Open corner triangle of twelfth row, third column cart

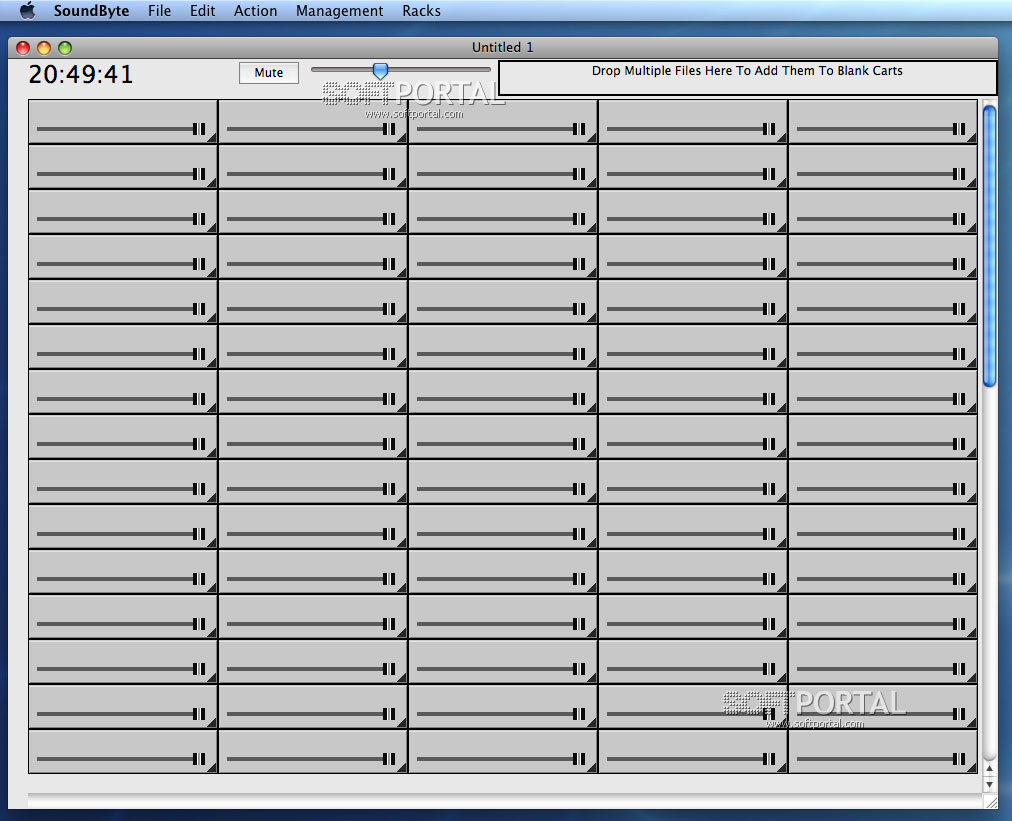click(592, 633)
